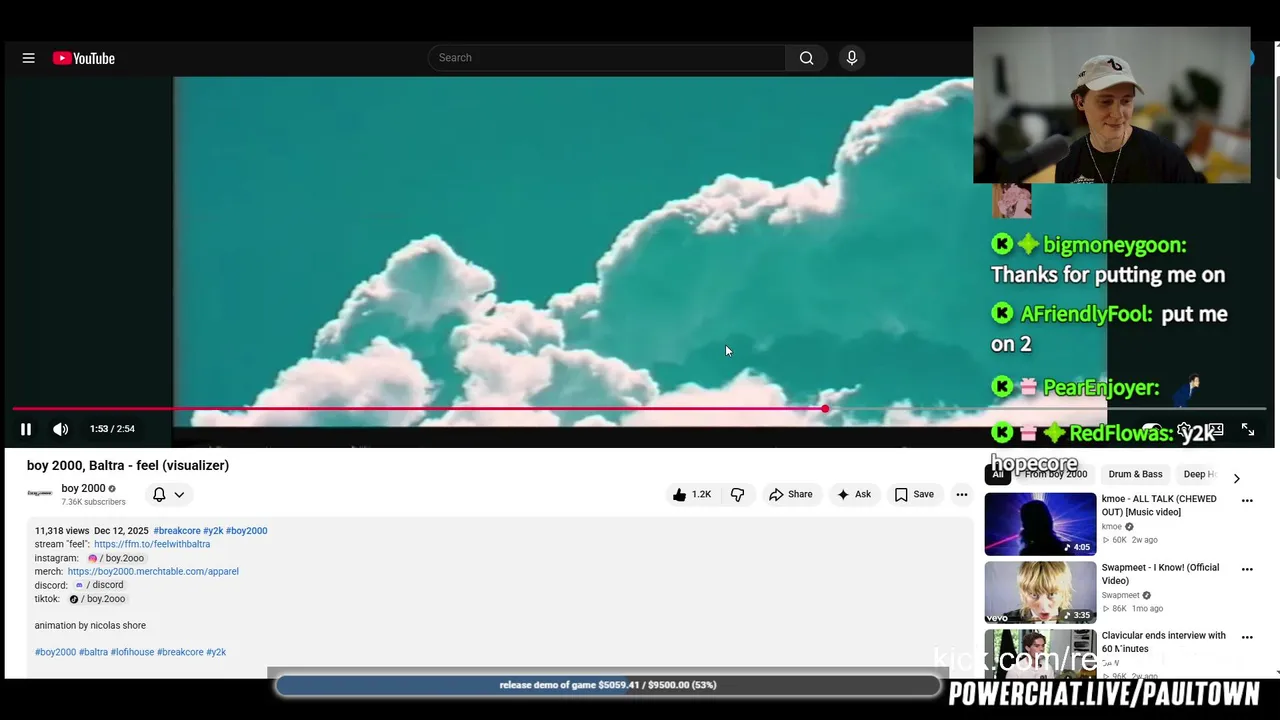The width and height of the screenshot is (1280, 720).
Task: Focus the YouTube search field
Action: pos(607,58)
